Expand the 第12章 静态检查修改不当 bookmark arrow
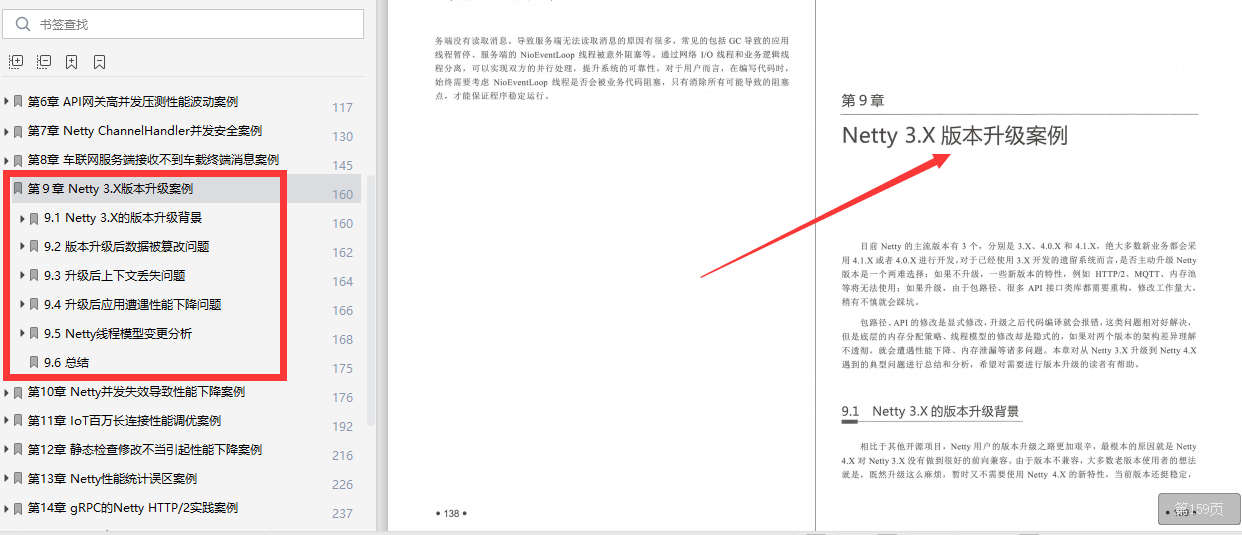 point(7,450)
